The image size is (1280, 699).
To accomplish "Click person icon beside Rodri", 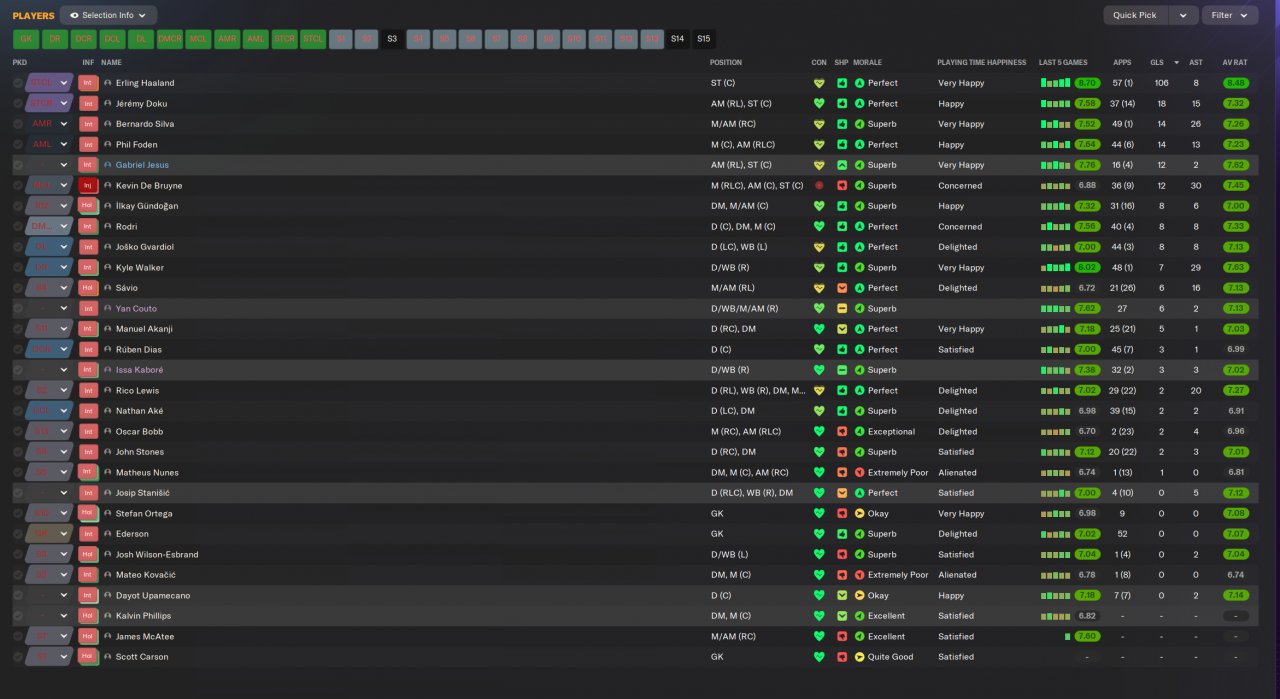I will 108,226.
